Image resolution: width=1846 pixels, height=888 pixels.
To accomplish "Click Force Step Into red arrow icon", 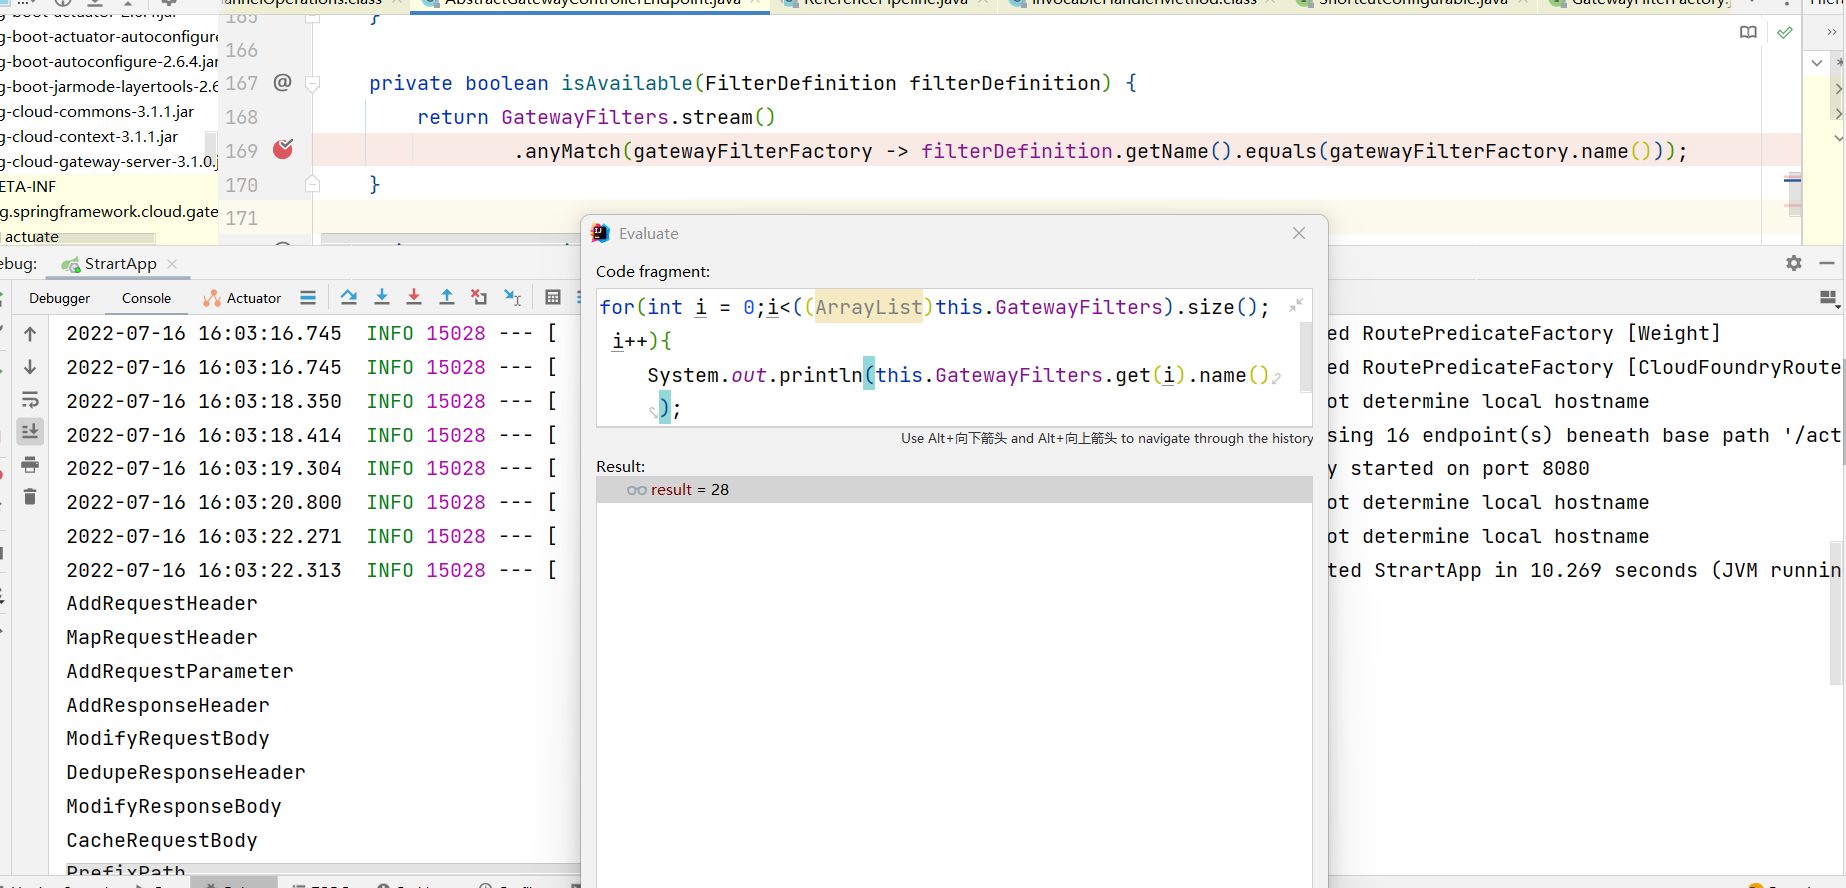I will pos(414,297).
